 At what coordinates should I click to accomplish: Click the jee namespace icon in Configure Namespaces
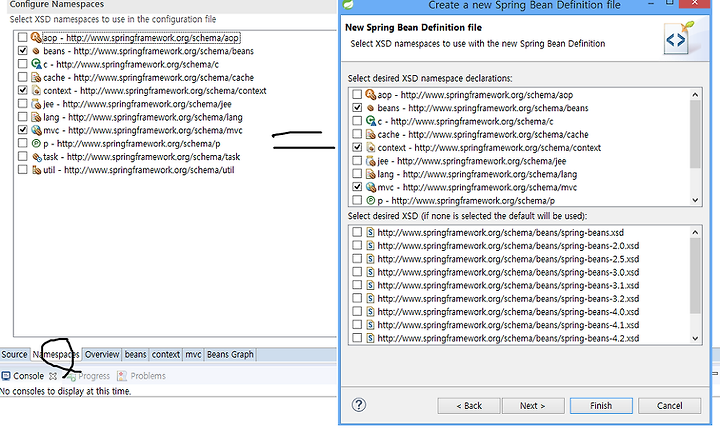point(36,104)
